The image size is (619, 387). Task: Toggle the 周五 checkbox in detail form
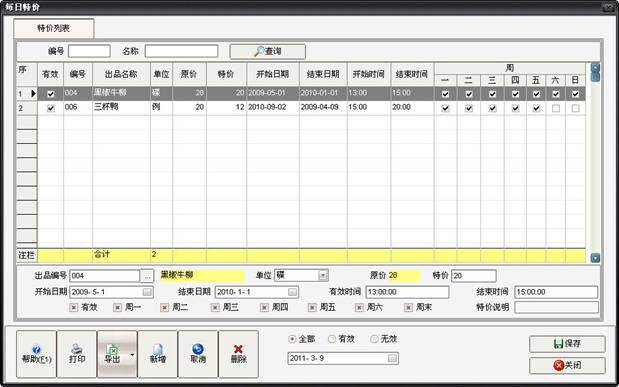click(x=312, y=308)
